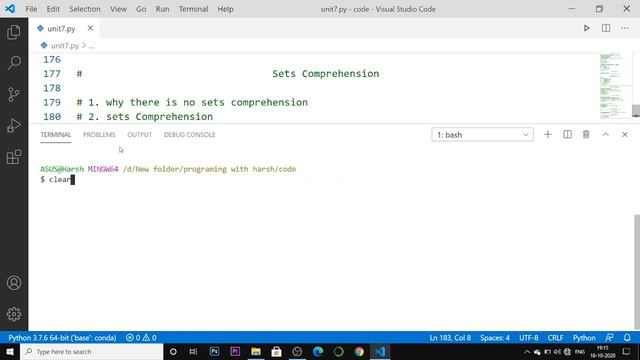Close the terminal panel

tap(625, 134)
